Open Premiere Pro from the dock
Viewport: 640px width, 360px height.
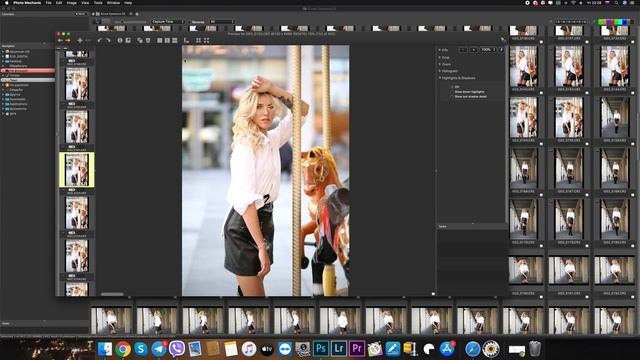pyautogui.click(x=357, y=349)
